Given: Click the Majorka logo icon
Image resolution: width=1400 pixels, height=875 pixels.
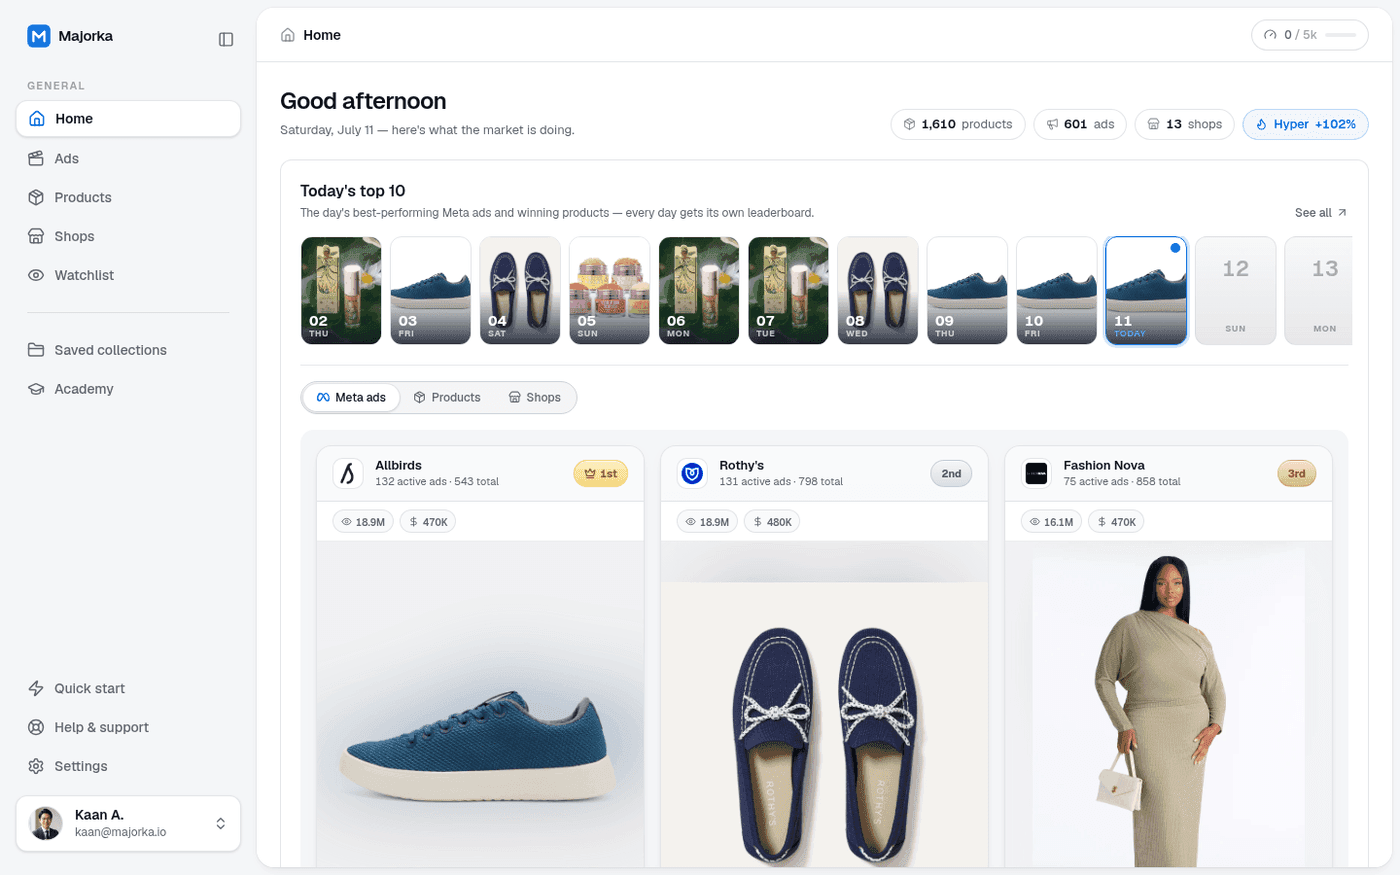Looking at the screenshot, I should 39,36.
